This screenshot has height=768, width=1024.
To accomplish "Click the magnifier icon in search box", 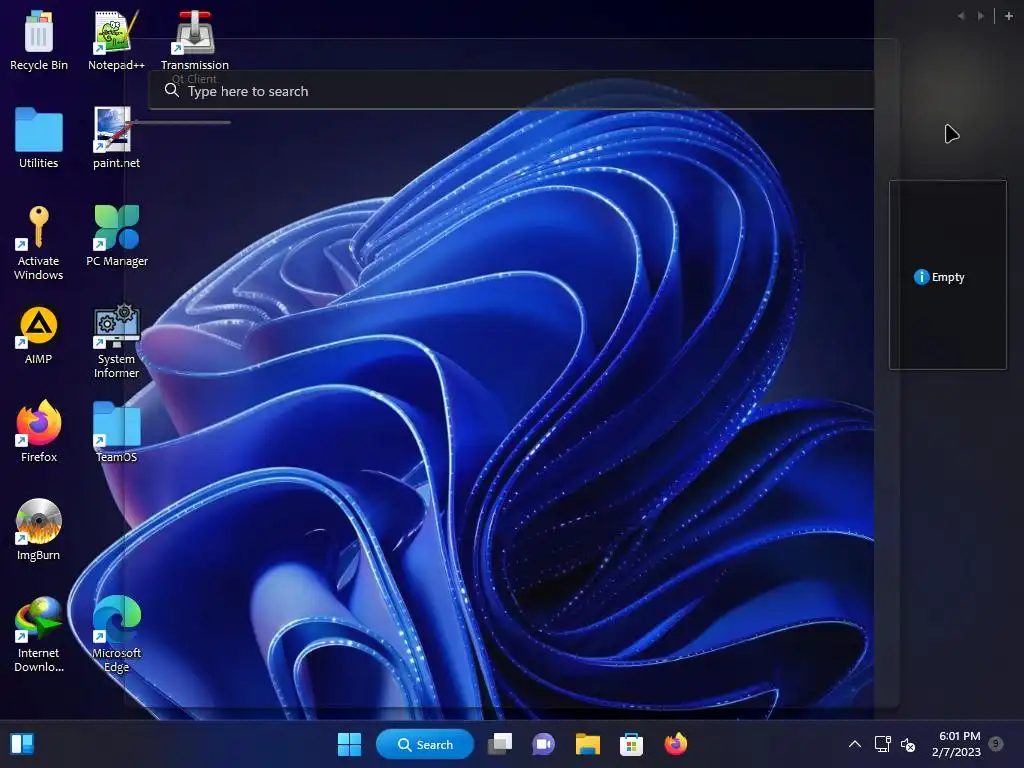I will point(172,90).
